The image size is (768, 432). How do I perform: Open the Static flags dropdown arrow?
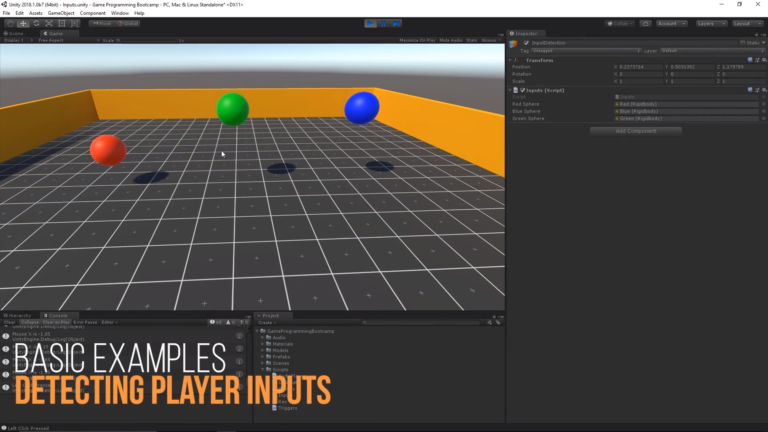tap(764, 43)
